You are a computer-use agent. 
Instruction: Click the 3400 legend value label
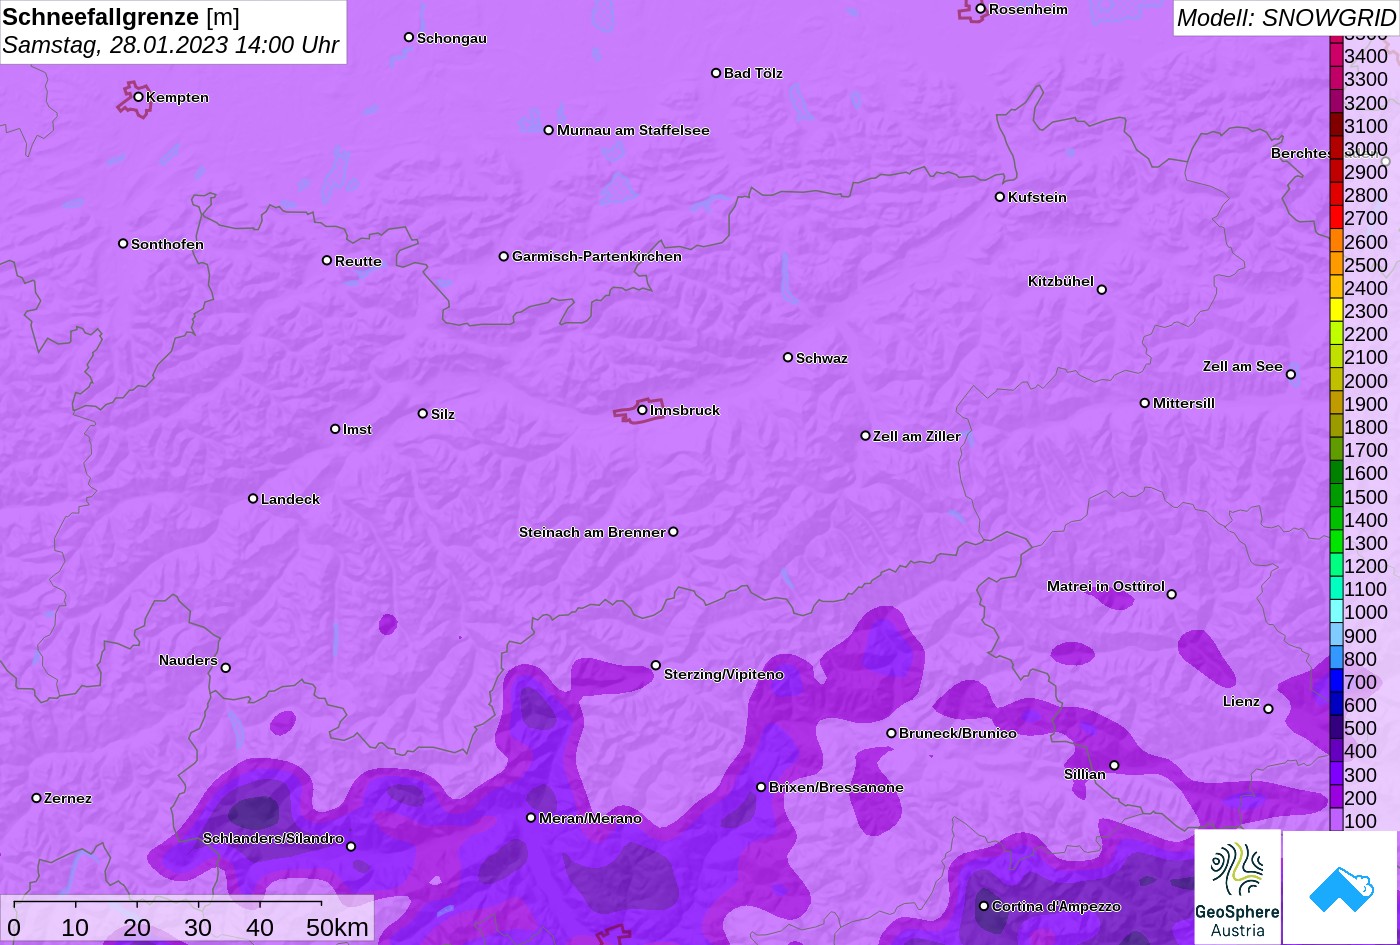[x=1366, y=57]
